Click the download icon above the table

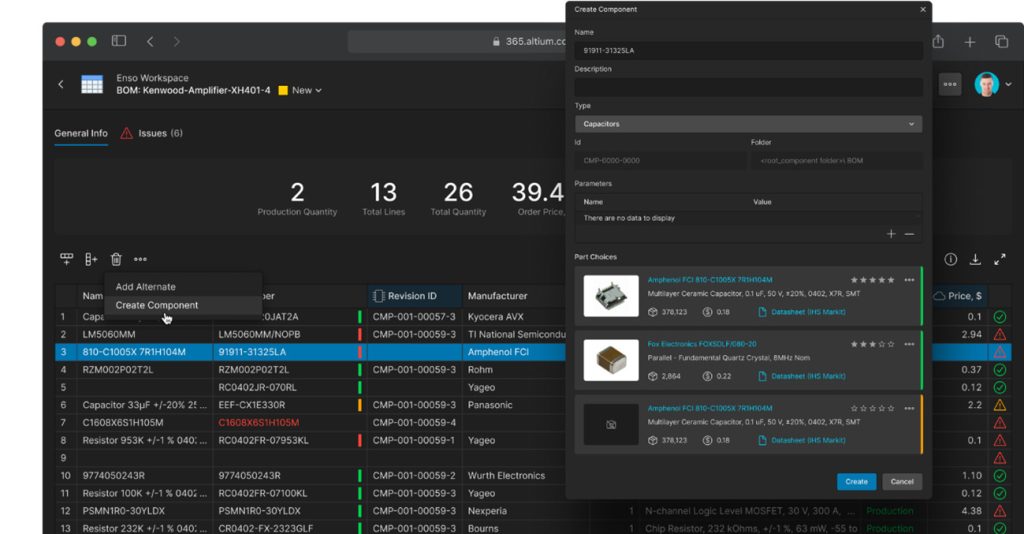pyautogui.click(x=975, y=259)
